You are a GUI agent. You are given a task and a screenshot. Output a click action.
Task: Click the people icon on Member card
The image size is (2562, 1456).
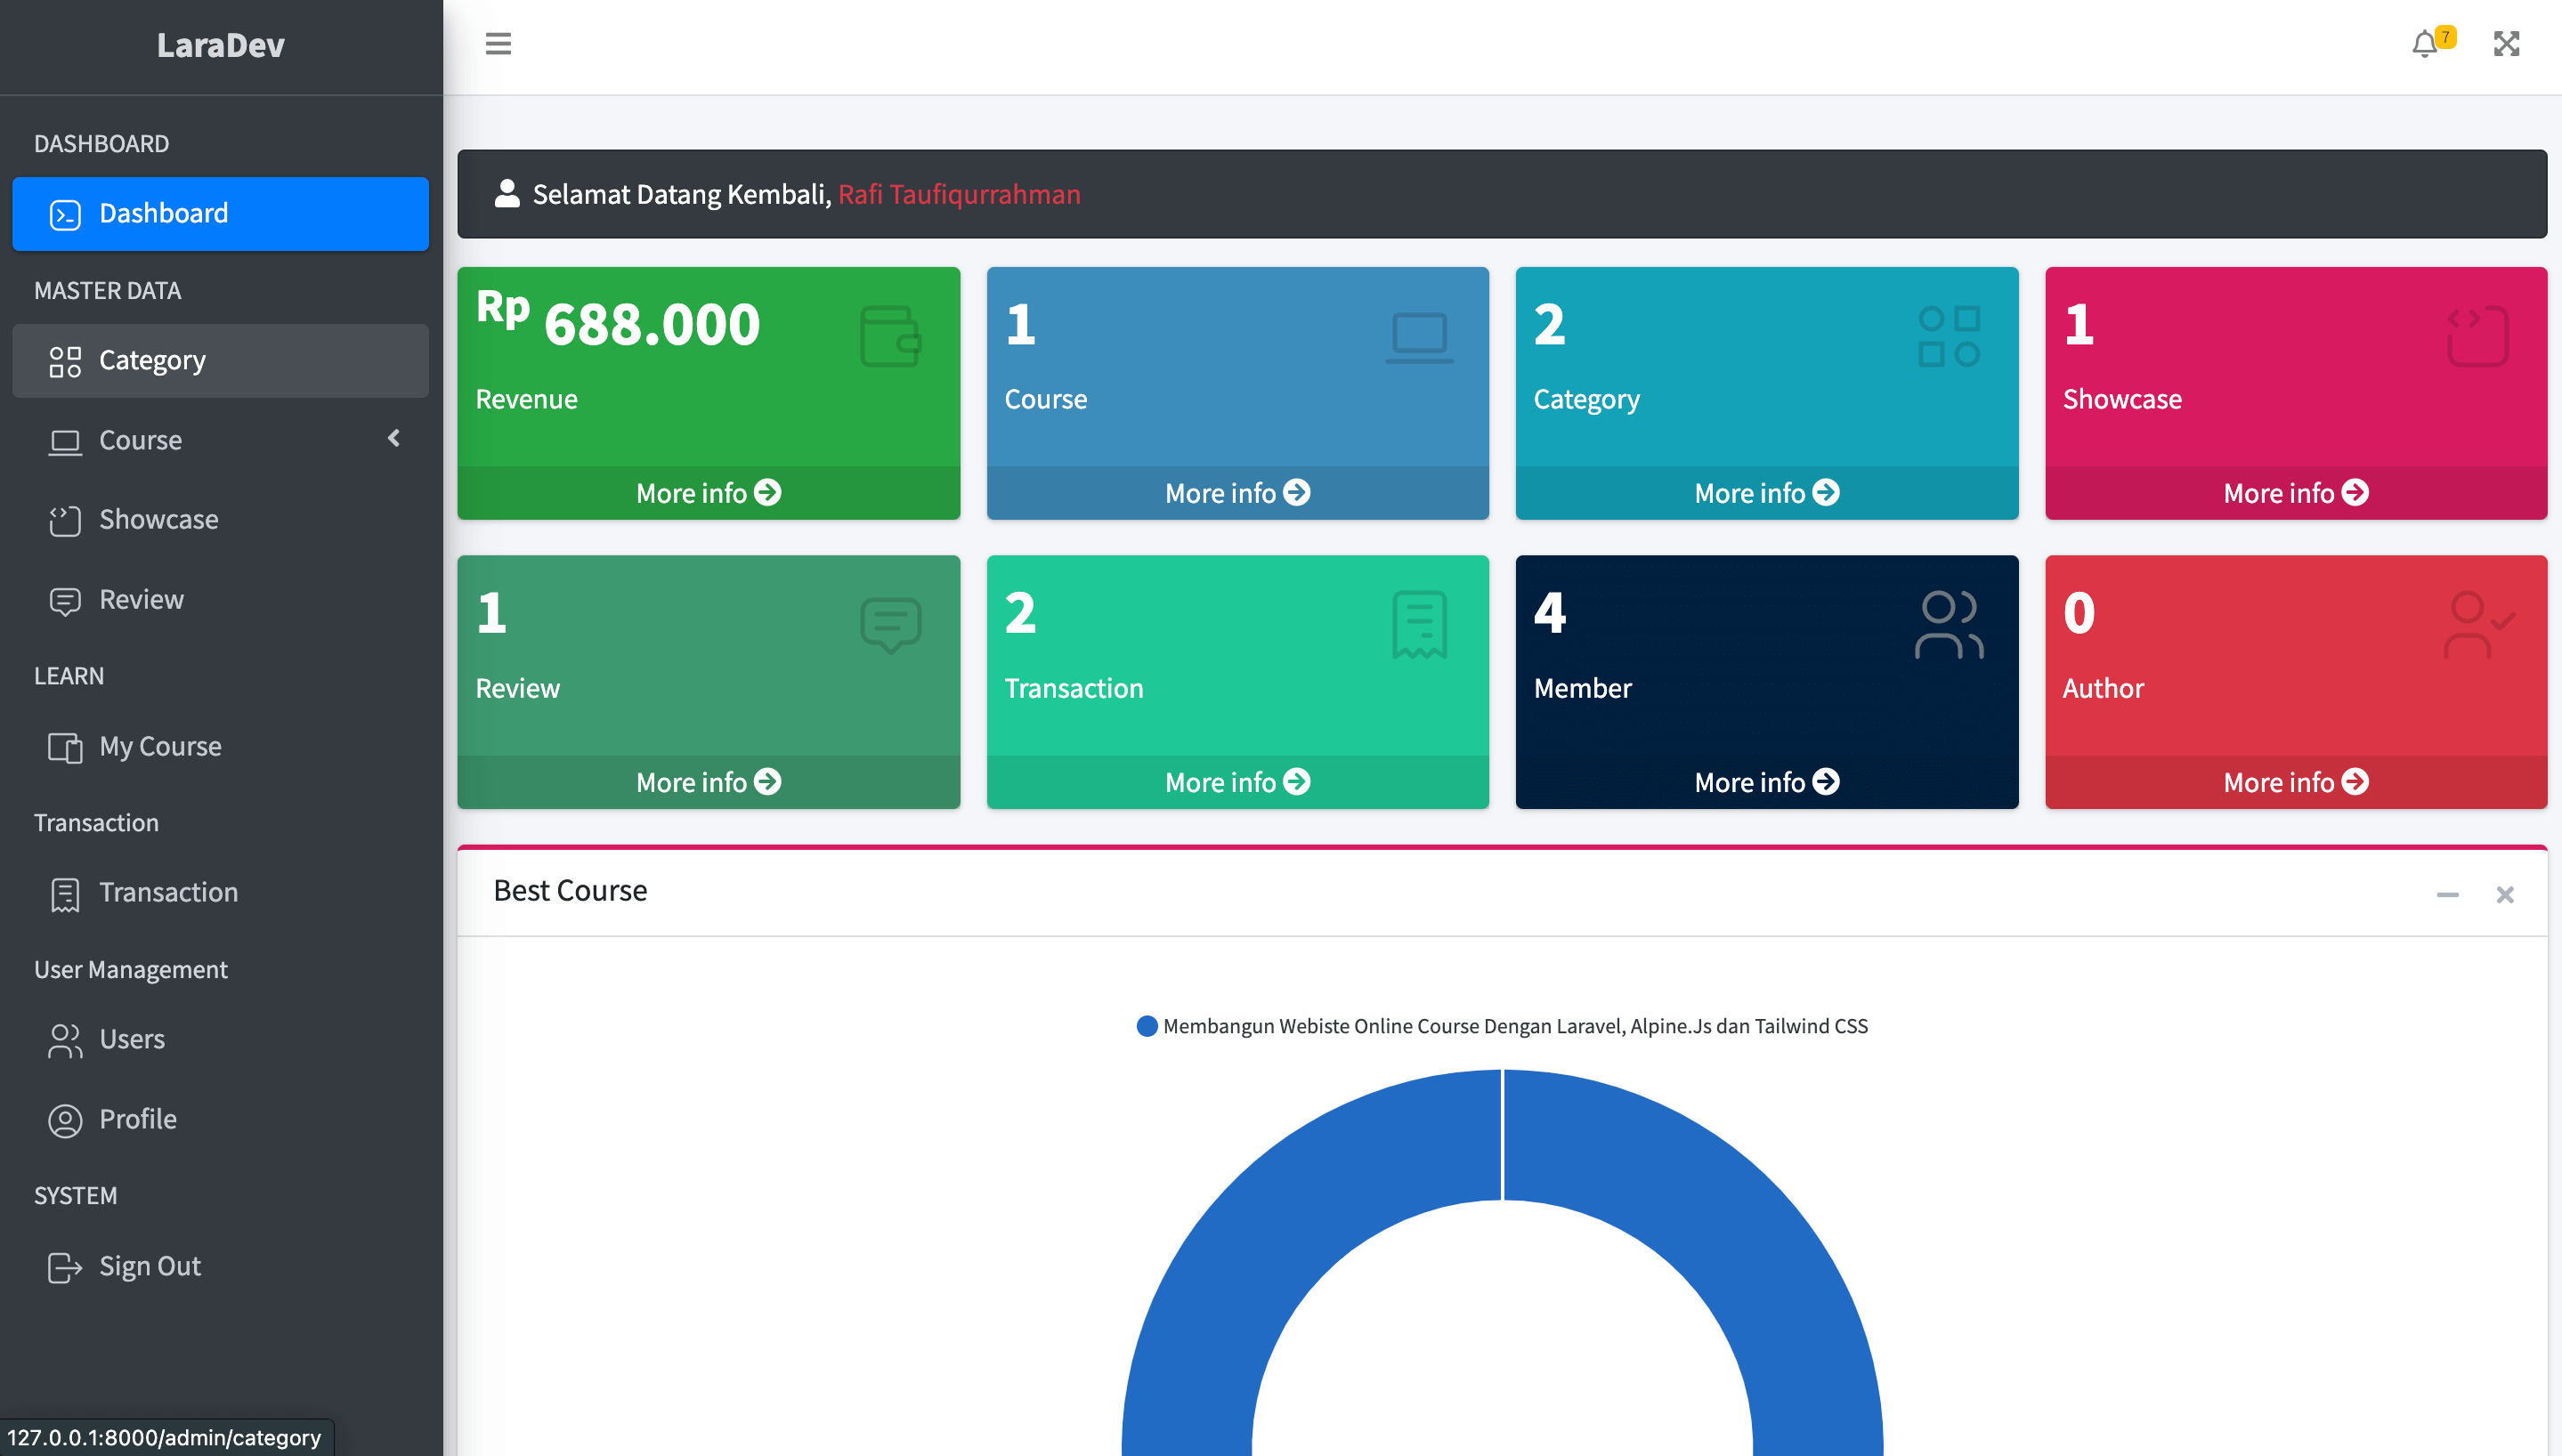(x=1948, y=625)
